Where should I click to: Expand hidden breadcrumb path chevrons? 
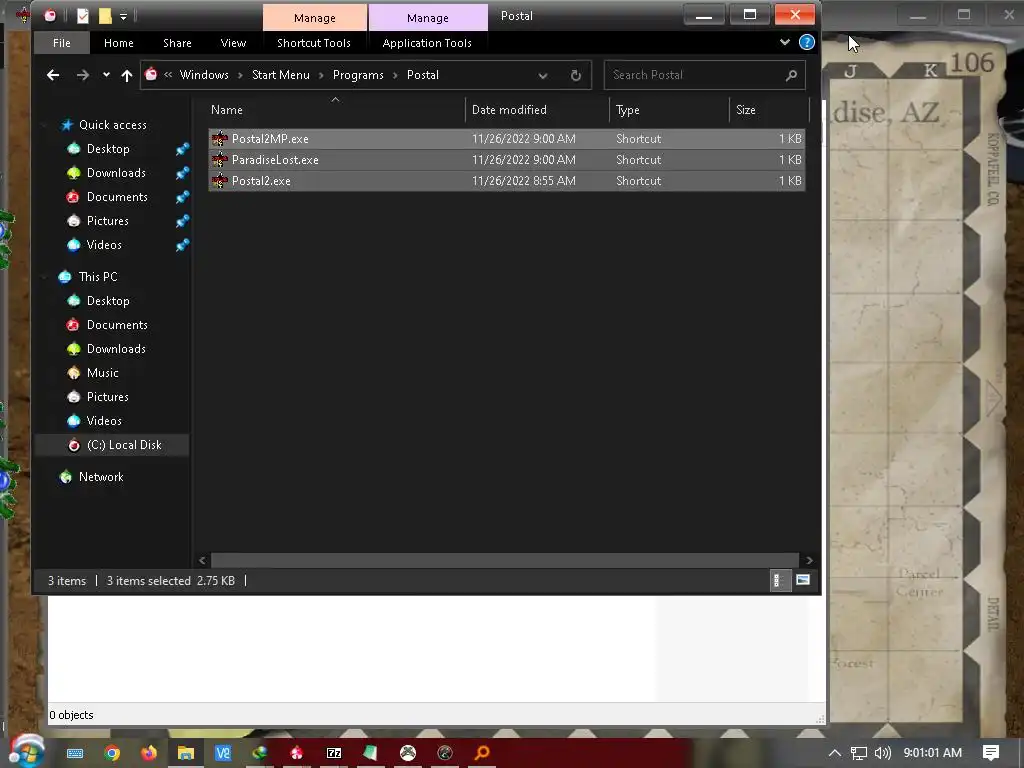pos(168,75)
